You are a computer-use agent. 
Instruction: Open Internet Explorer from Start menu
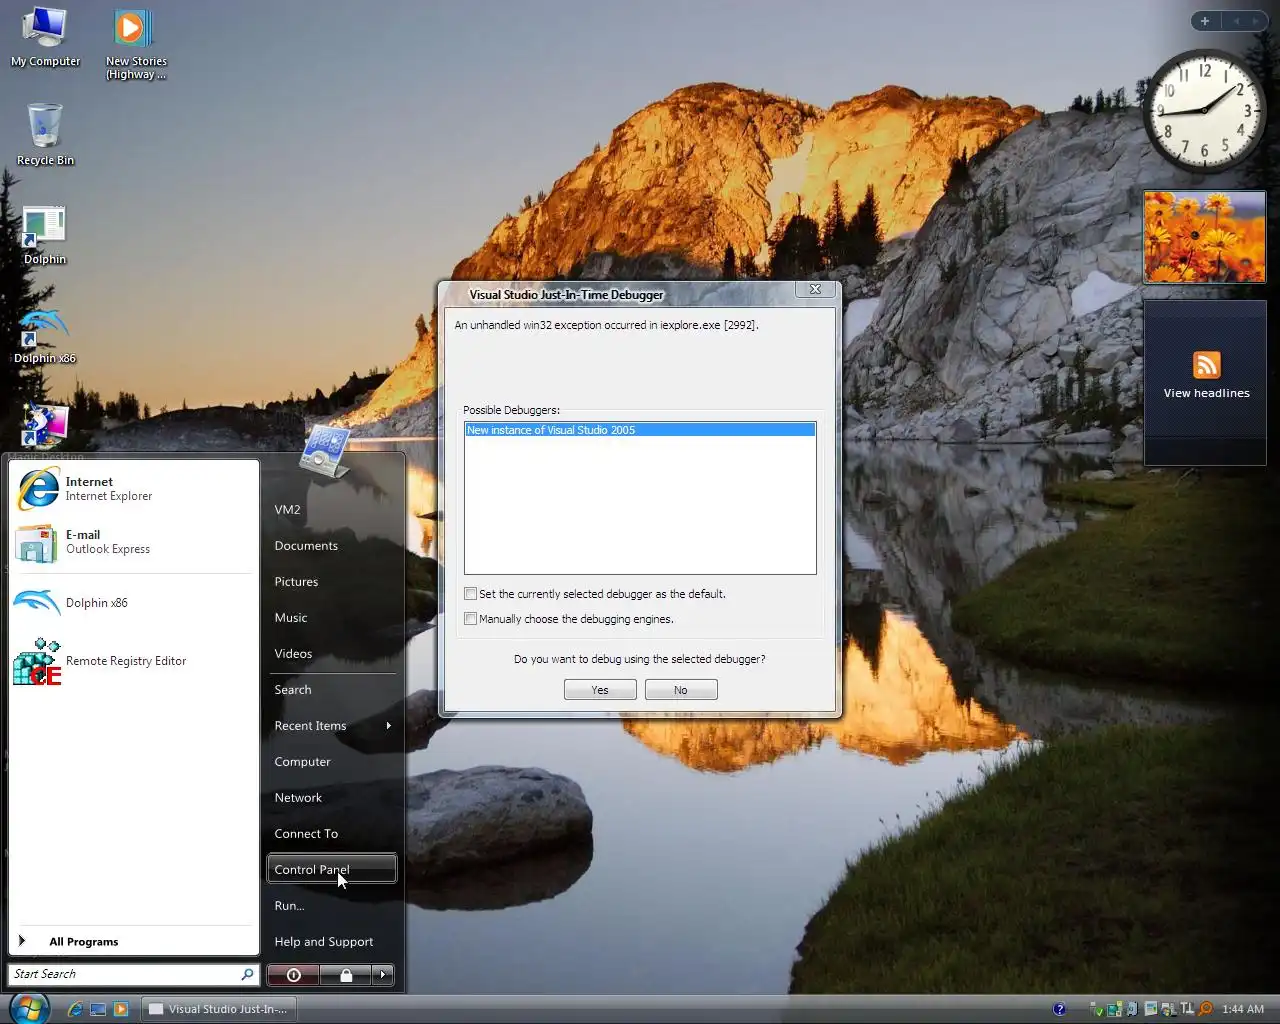pyautogui.click(x=134, y=488)
